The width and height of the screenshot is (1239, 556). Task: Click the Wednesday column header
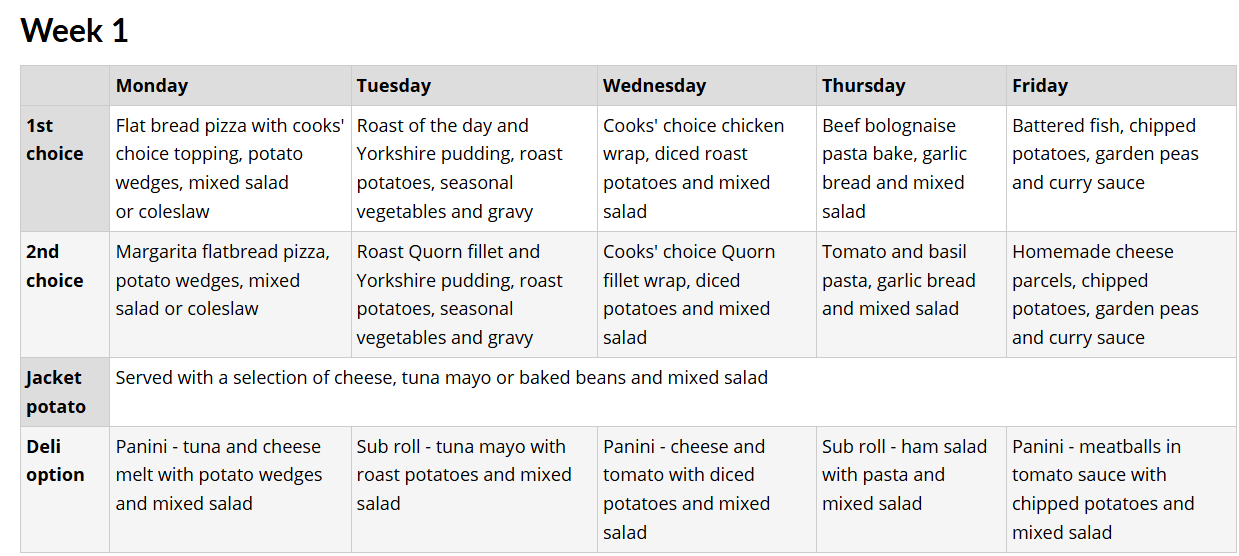tap(707, 86)
